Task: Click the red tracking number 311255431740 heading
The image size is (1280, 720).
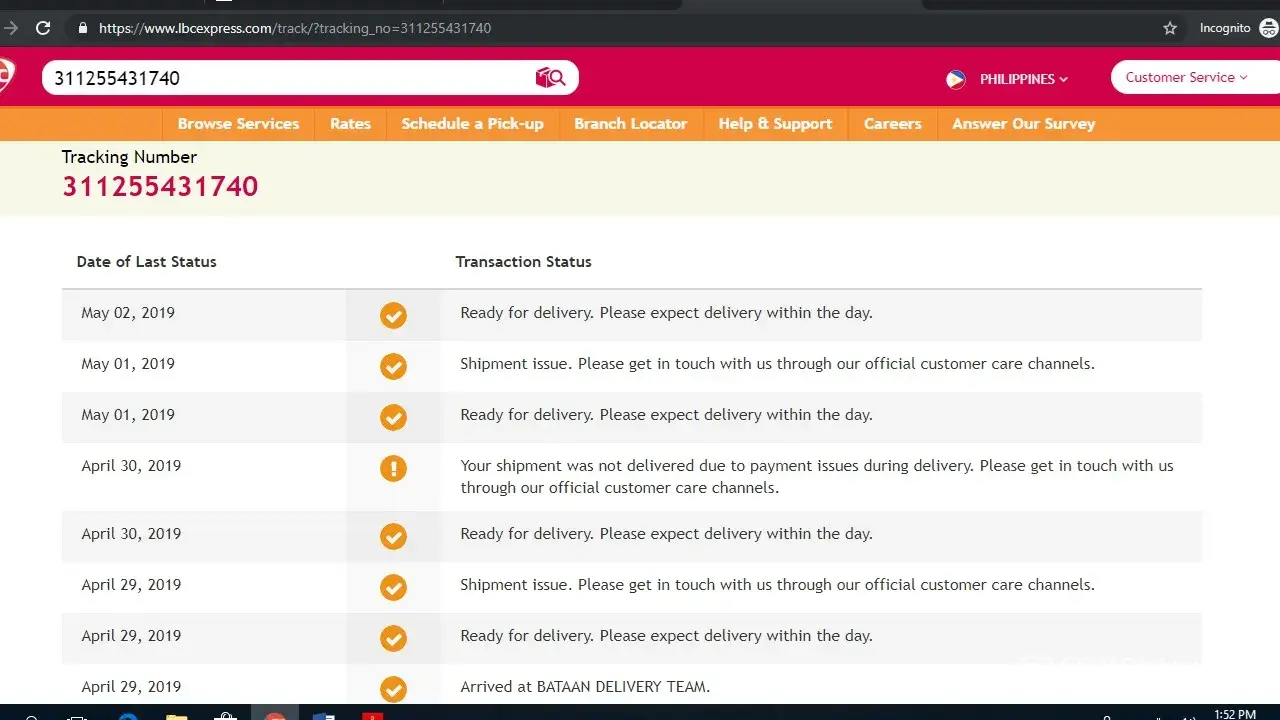Action: (160, 187)
